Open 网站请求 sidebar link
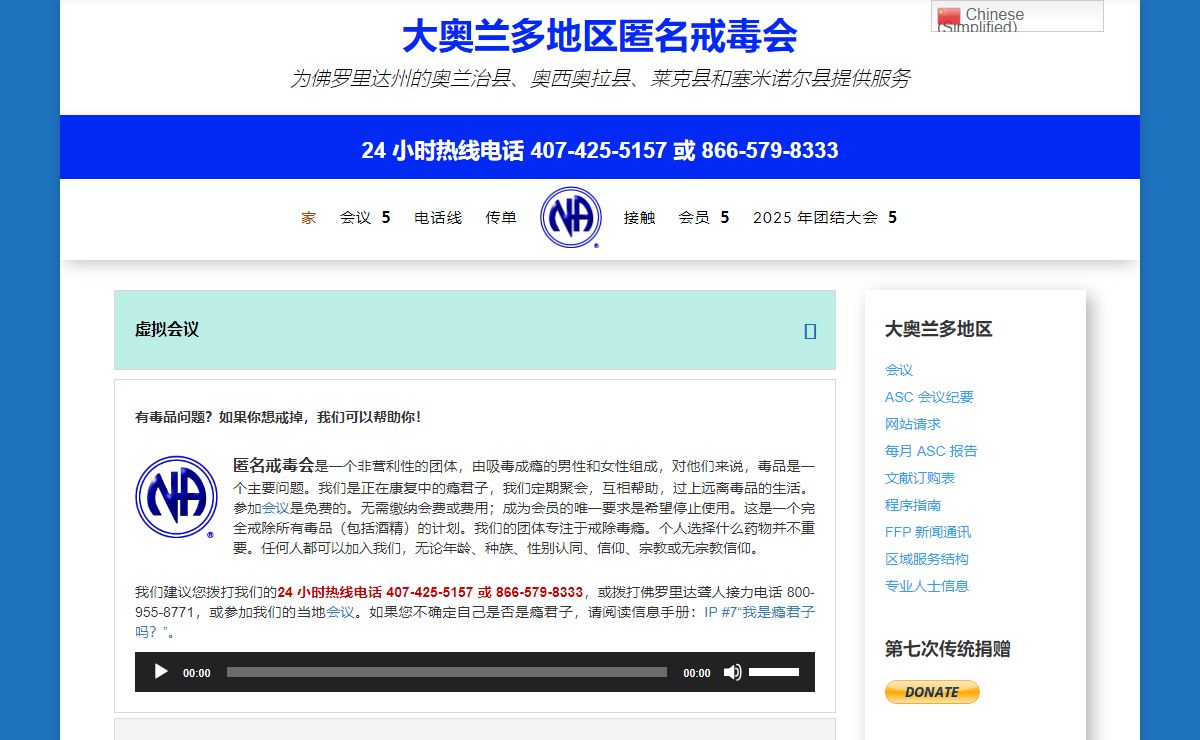The height and width of the screenshot is (740, 1200). click(x=913, y=424)
